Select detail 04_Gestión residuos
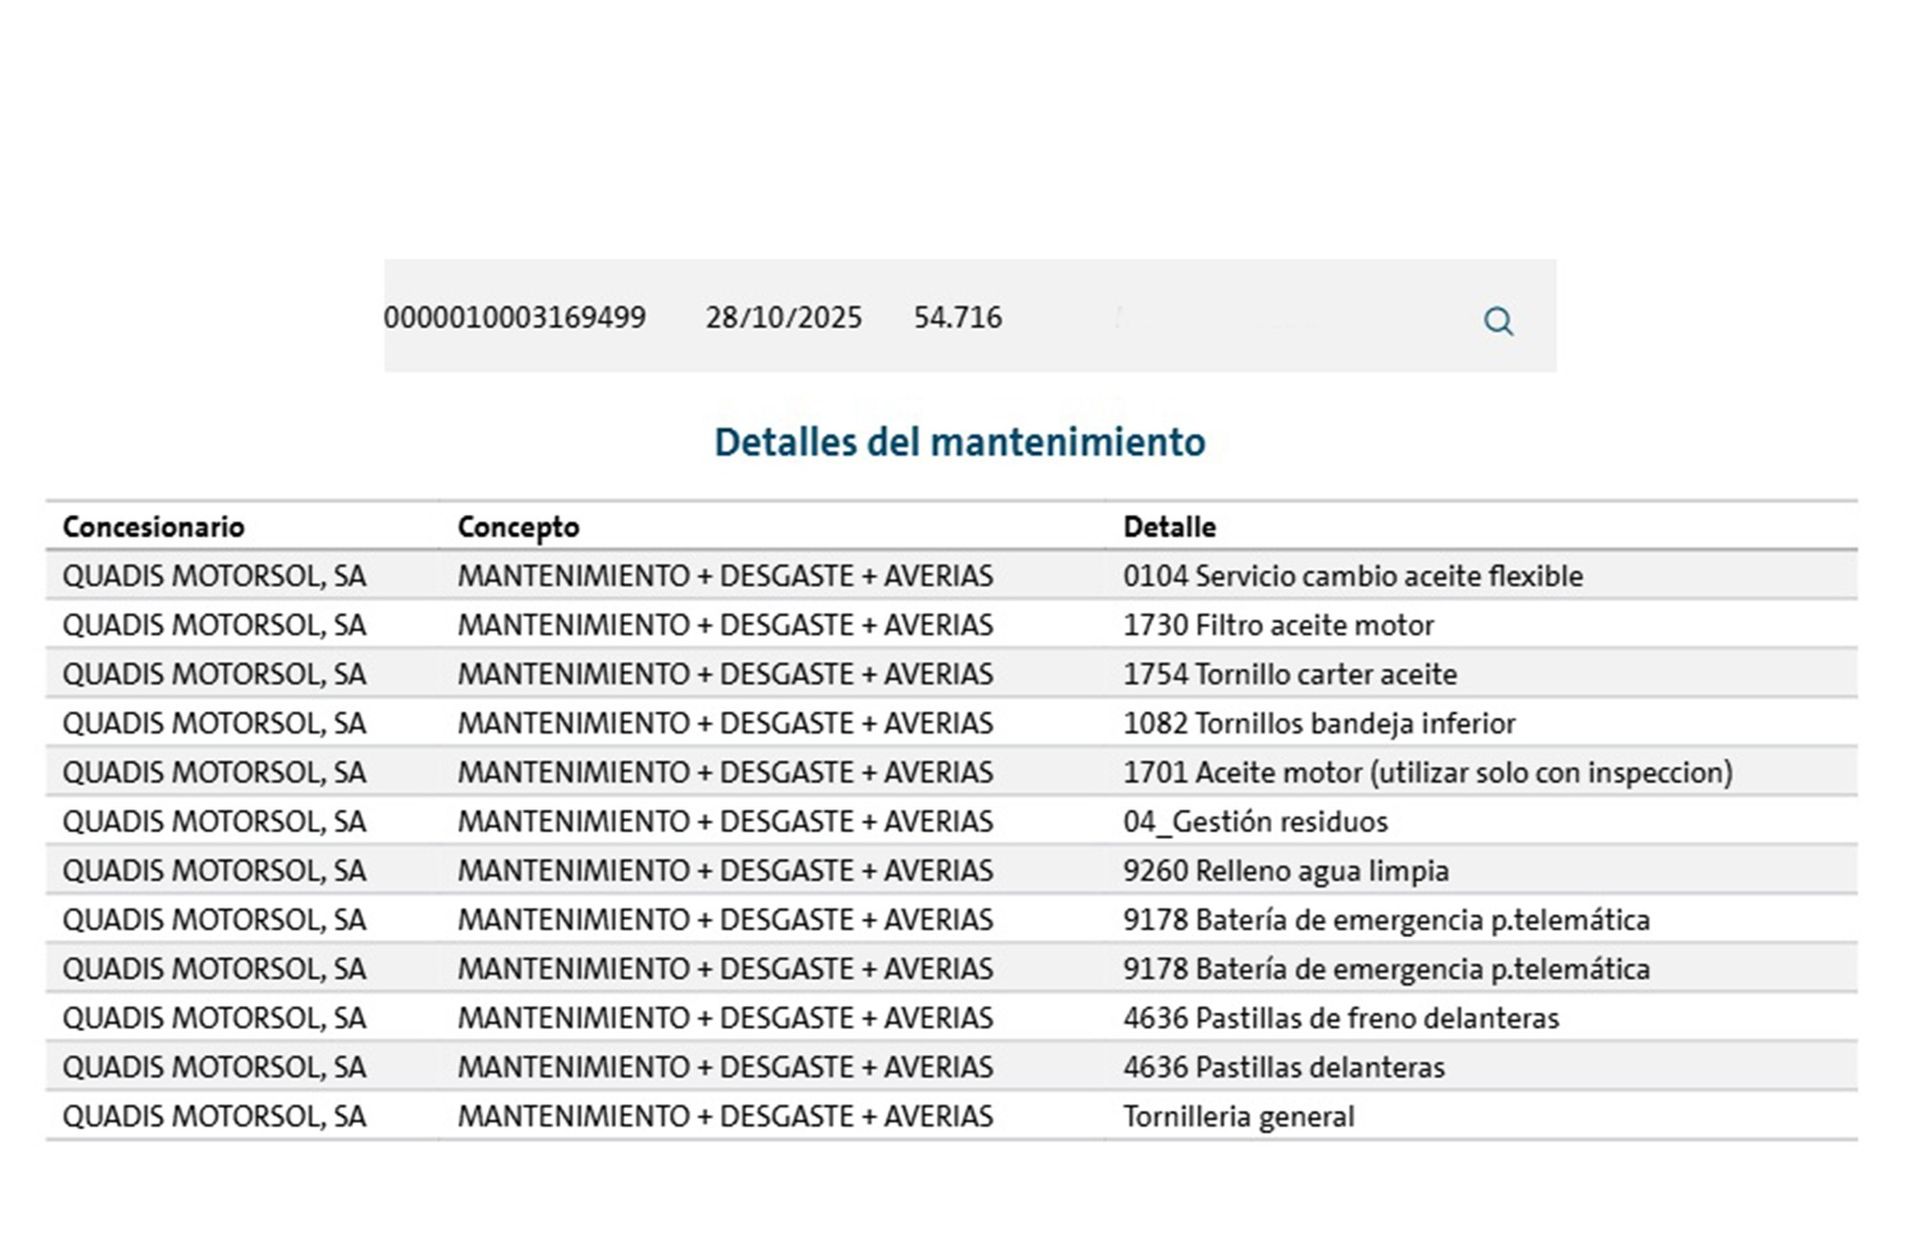Viewport: 1920px width, 1260px height. click(1255, 822)
